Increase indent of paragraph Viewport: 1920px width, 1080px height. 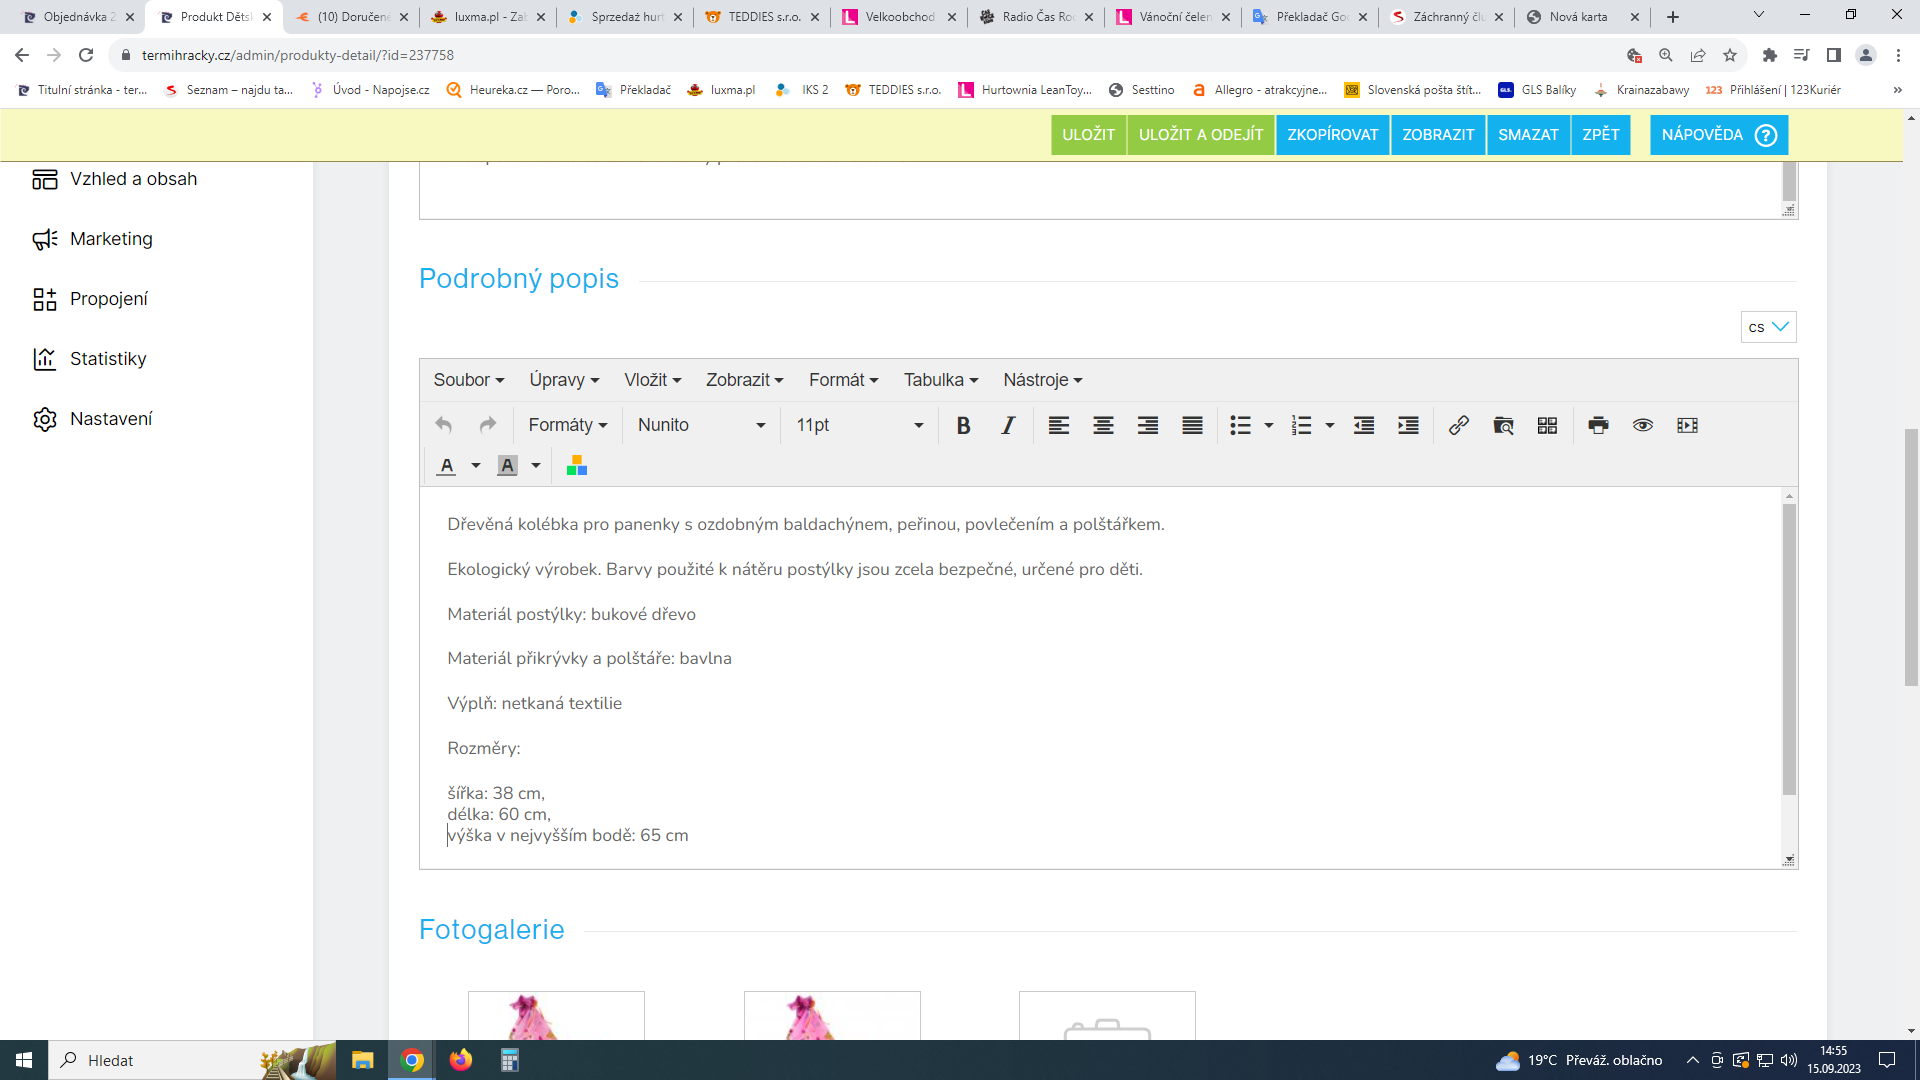(x=1408, y=425)
